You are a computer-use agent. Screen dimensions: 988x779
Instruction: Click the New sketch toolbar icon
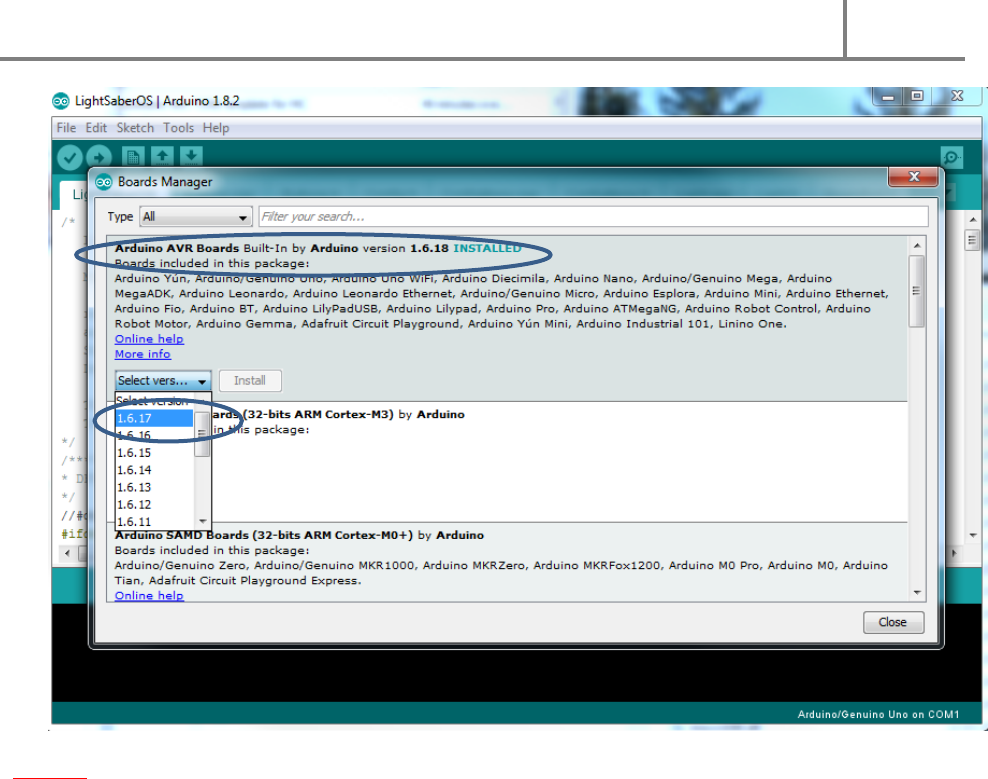pyautogui.click(x=133, y=157)
